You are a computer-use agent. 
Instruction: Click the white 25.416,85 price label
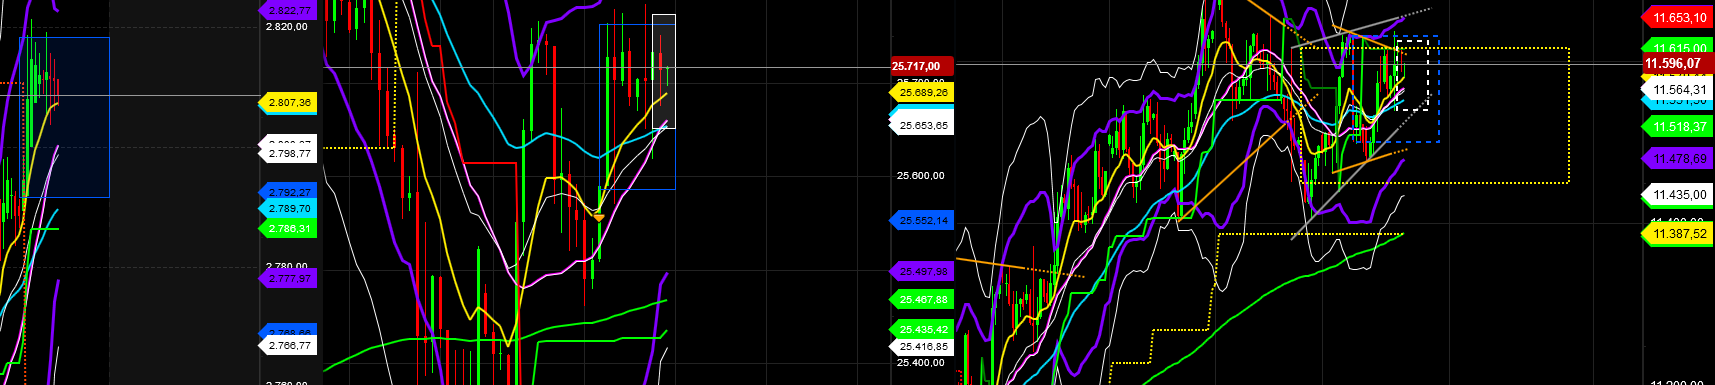(922, 346)
